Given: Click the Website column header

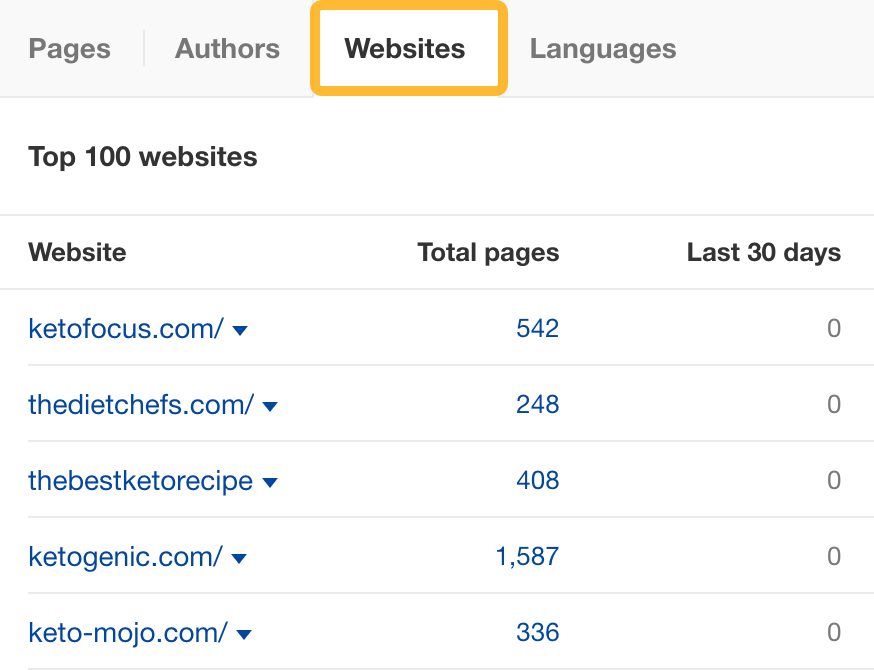Looking at the screenshot, I should (77, 252).
